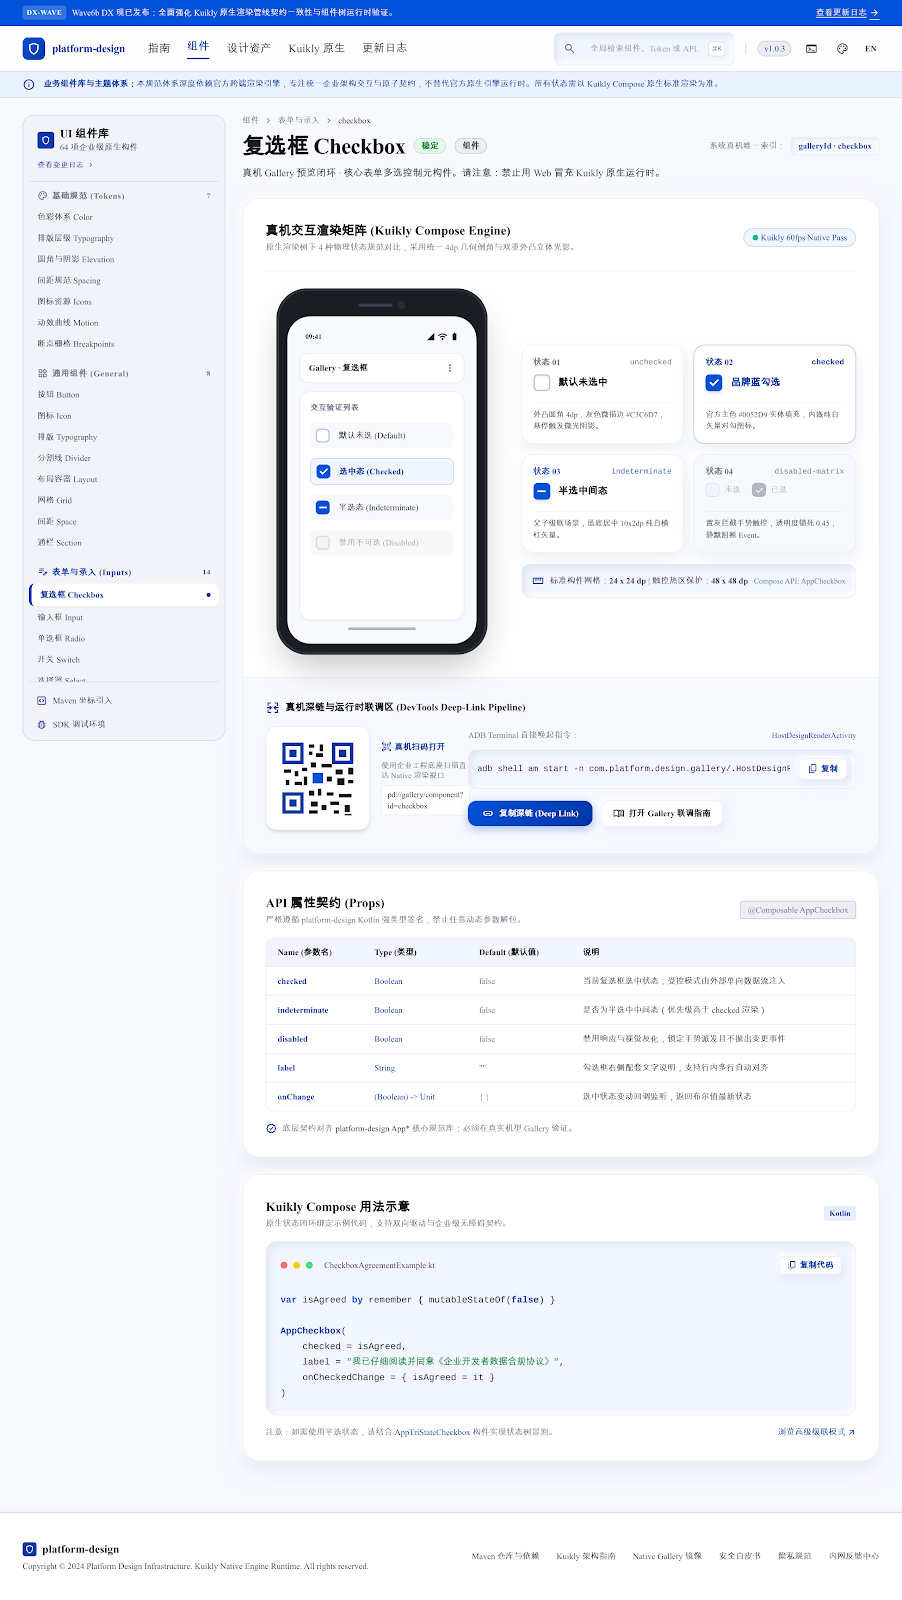The width and height of the screenshot is (902, 1600).
Task: Click the footer platform-design logo icon
Action: [x=30, y=1549]
